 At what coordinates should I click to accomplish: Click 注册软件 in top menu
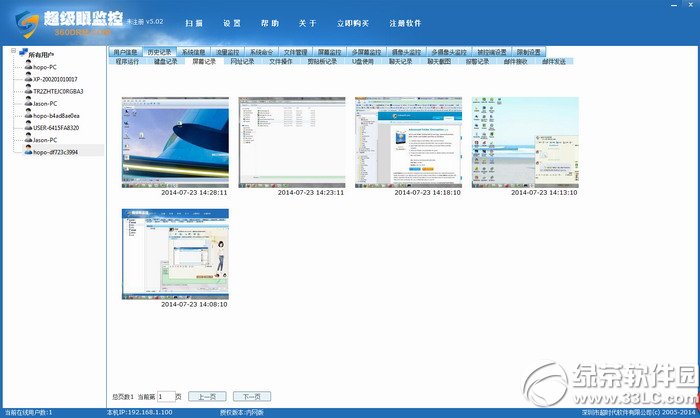[405, 23]
